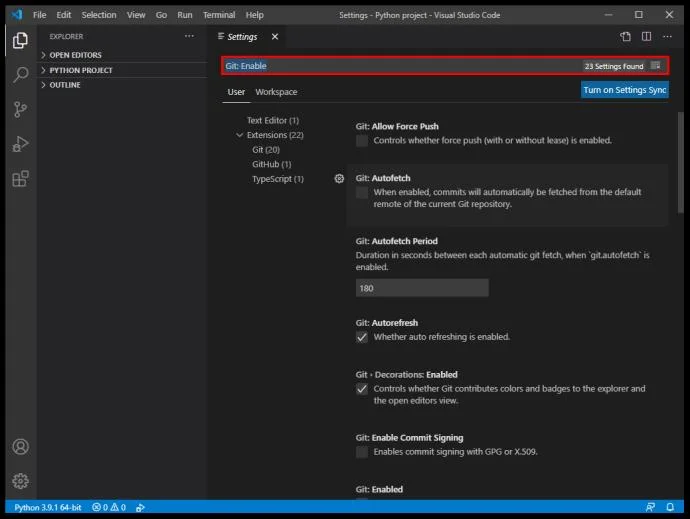Open the Extensions view
Image resolution: width=690 pixels, height=519 pixels.
(20, 179)
